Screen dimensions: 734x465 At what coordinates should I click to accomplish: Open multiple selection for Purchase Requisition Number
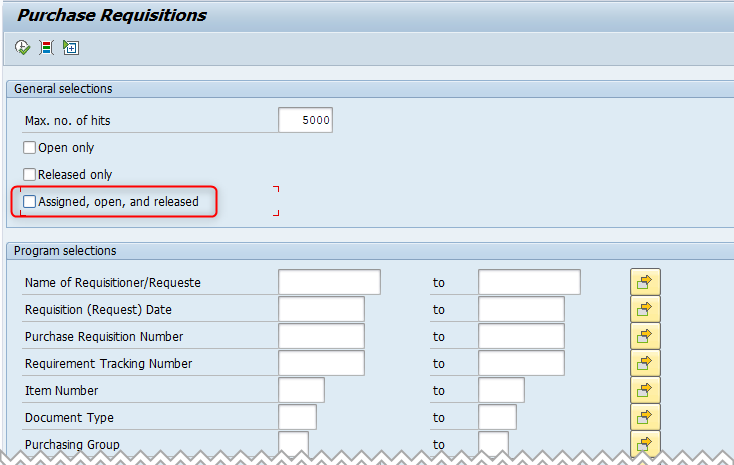(x=645, y=336)
